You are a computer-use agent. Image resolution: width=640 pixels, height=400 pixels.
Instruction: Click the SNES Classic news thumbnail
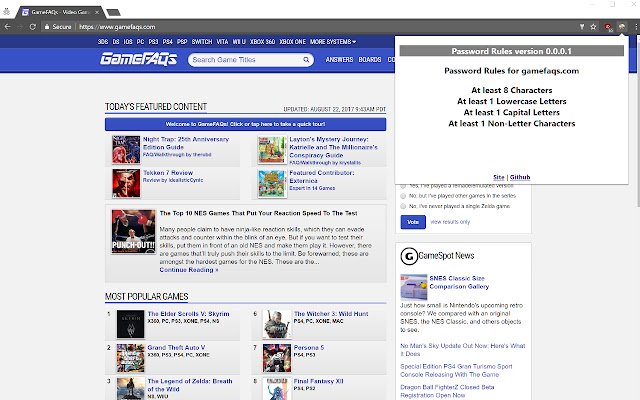click(x=414, y=287)
